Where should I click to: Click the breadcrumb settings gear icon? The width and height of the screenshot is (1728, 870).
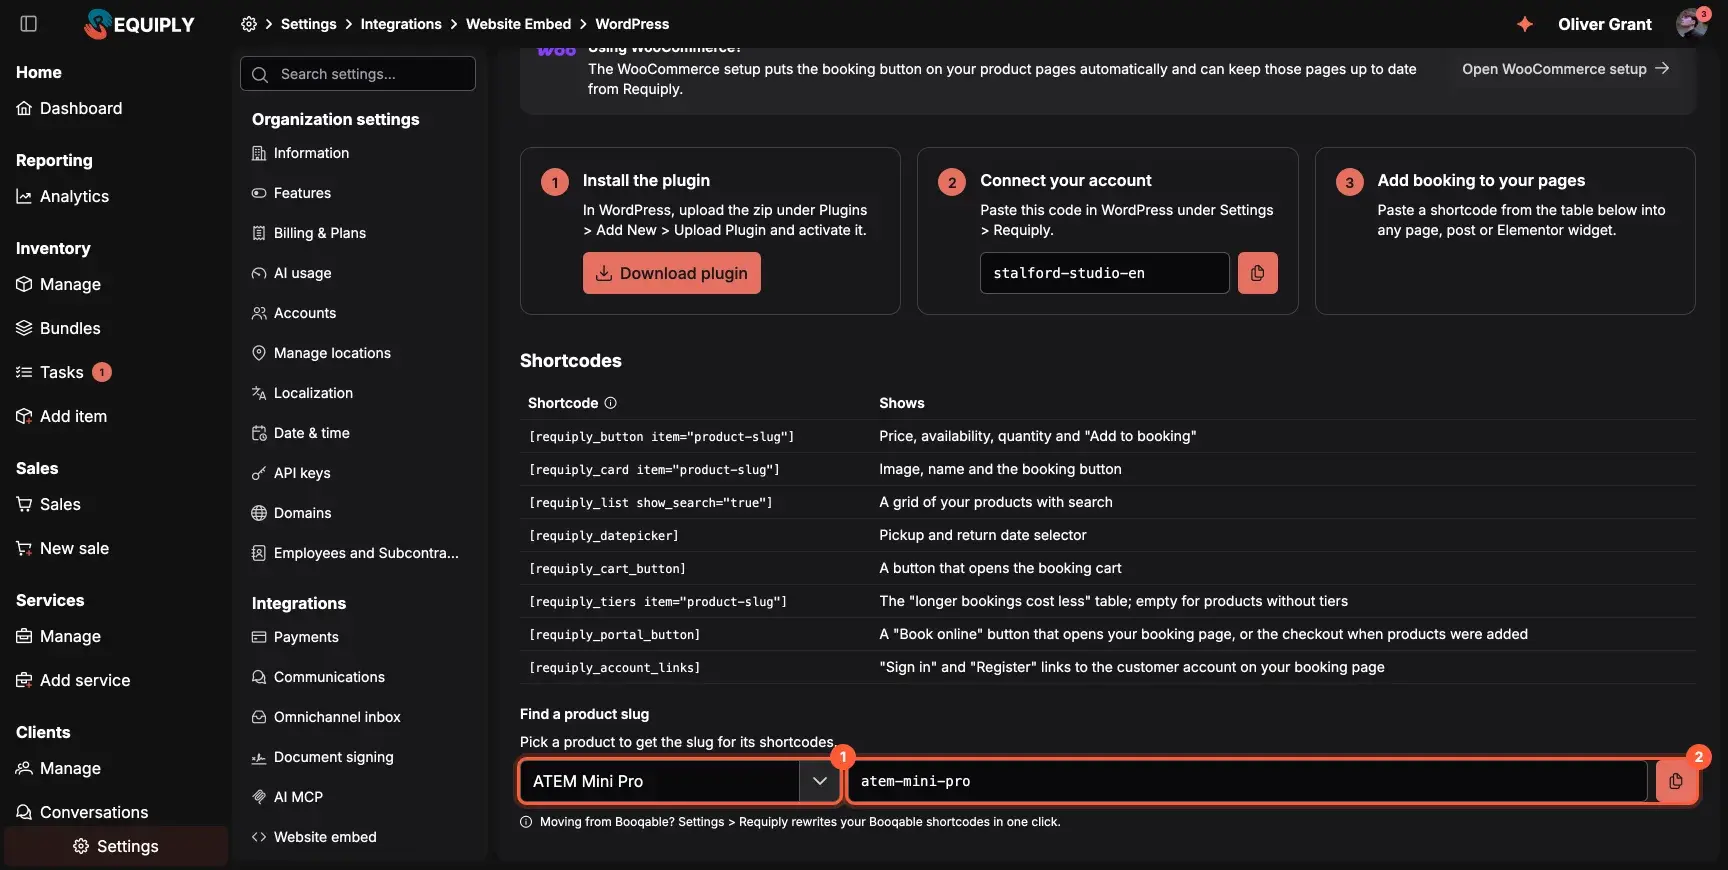[249, 24]
